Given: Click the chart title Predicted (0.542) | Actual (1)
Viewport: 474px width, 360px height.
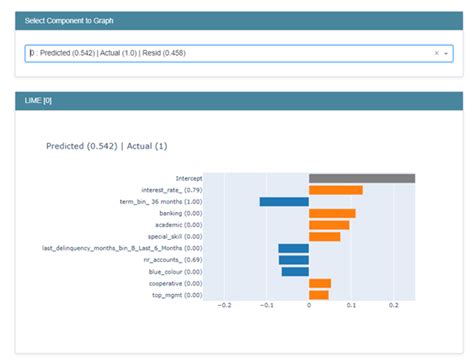Looking at the screenshot, I should pos(107,146).
